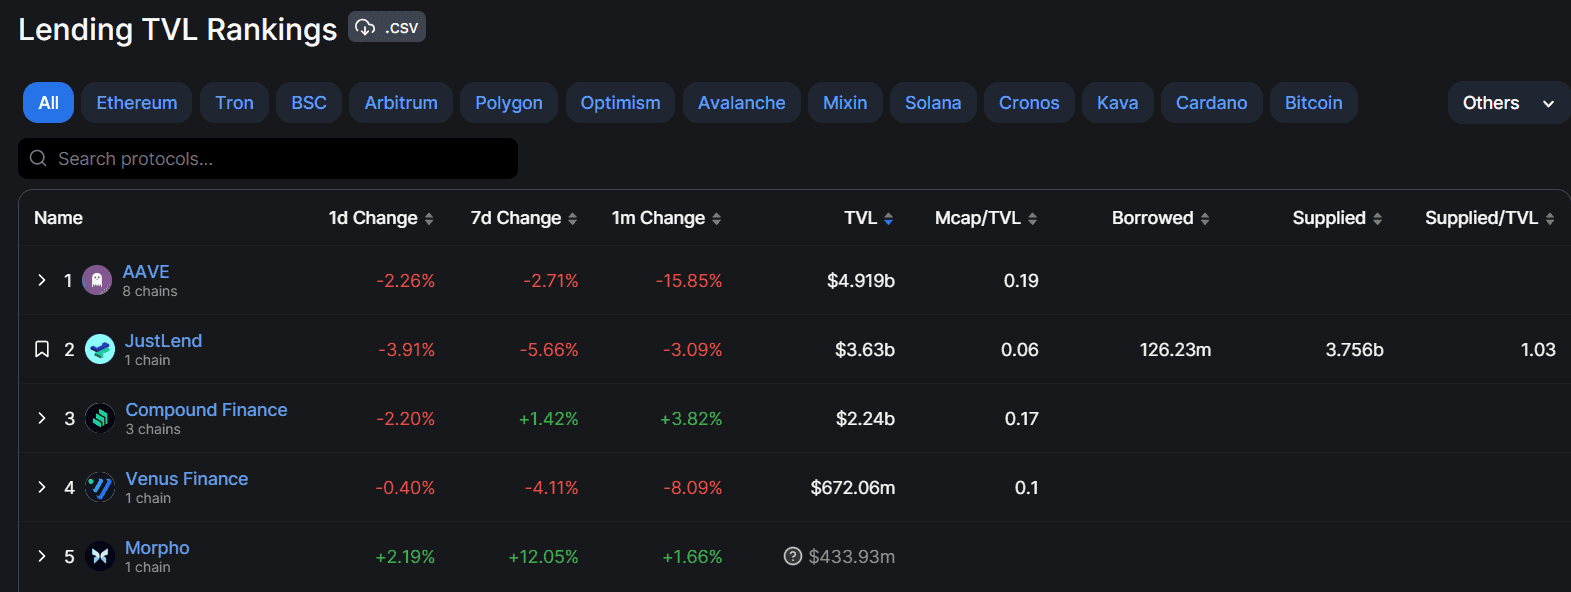Click the Name column header
Screen dimensions: 1571x592
coord(58,218)
